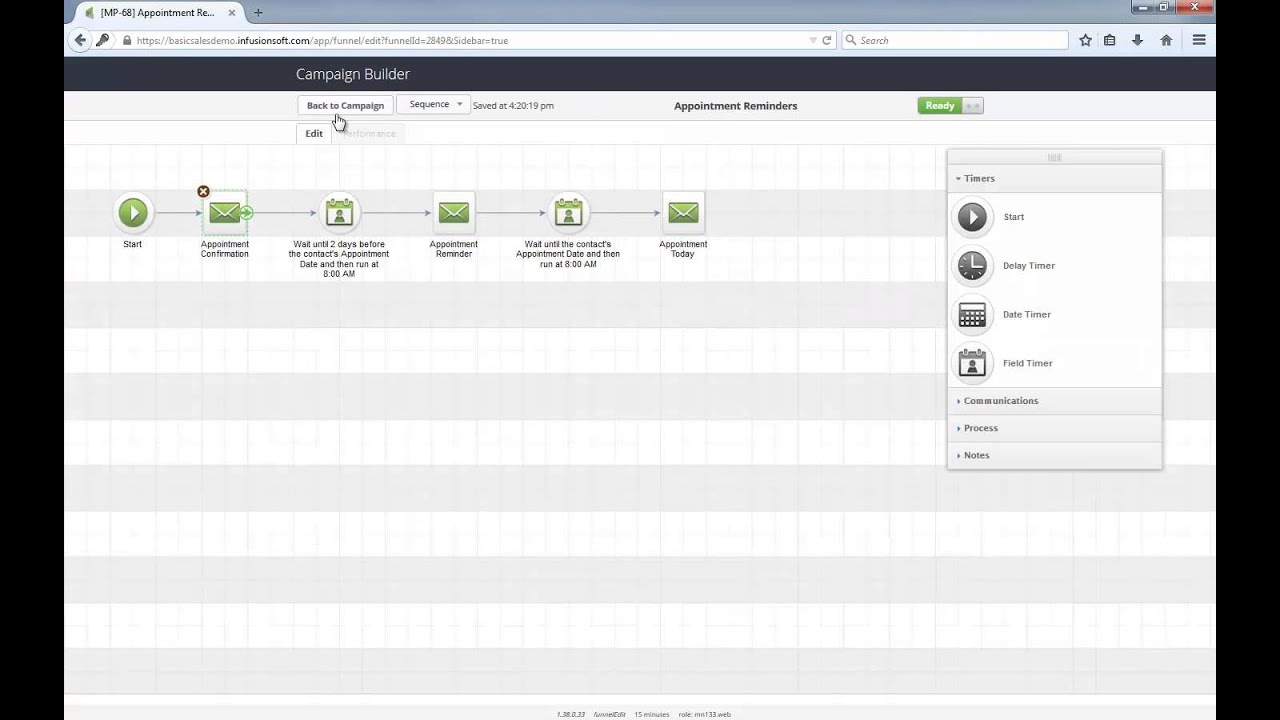
Task: Go to browser home page icon
Action: [x=1166, y=40]
